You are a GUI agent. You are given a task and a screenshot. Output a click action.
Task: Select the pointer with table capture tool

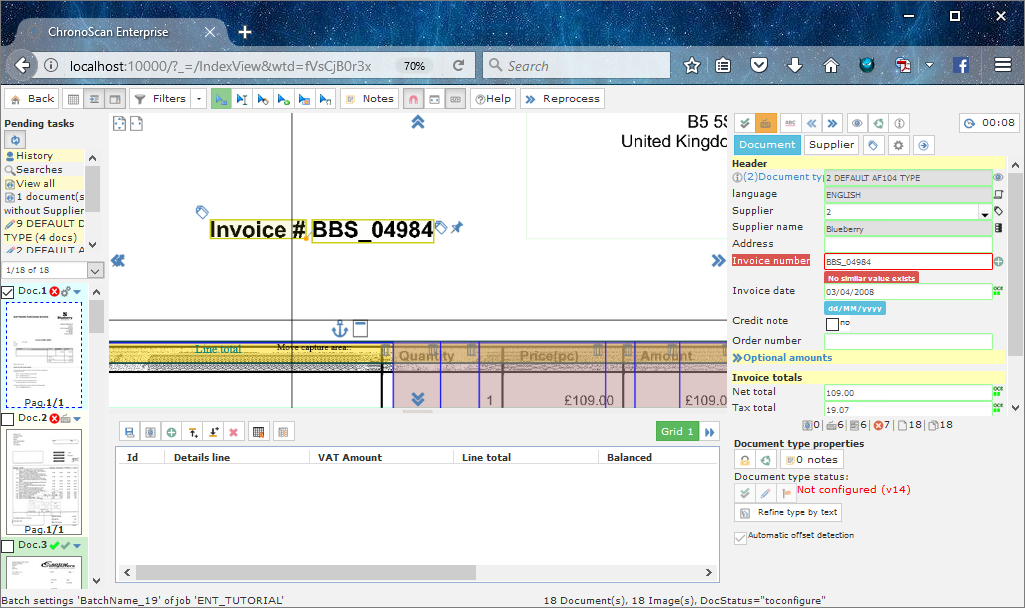[x=305, y=99]
